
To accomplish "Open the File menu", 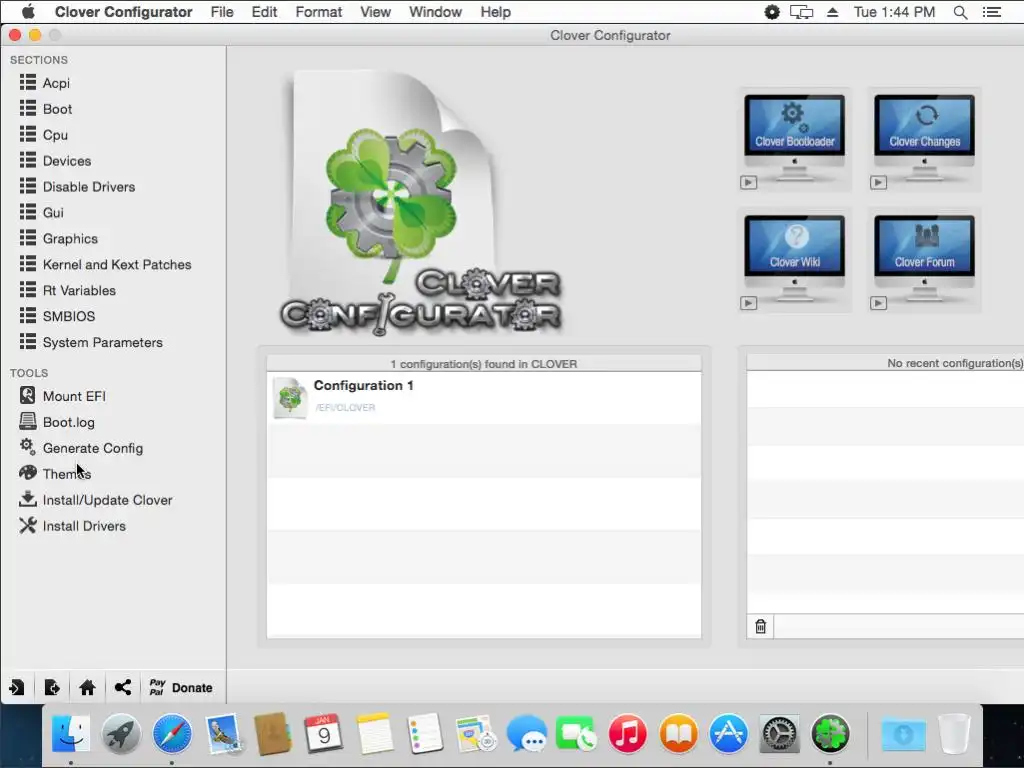I will pos(222,12).
